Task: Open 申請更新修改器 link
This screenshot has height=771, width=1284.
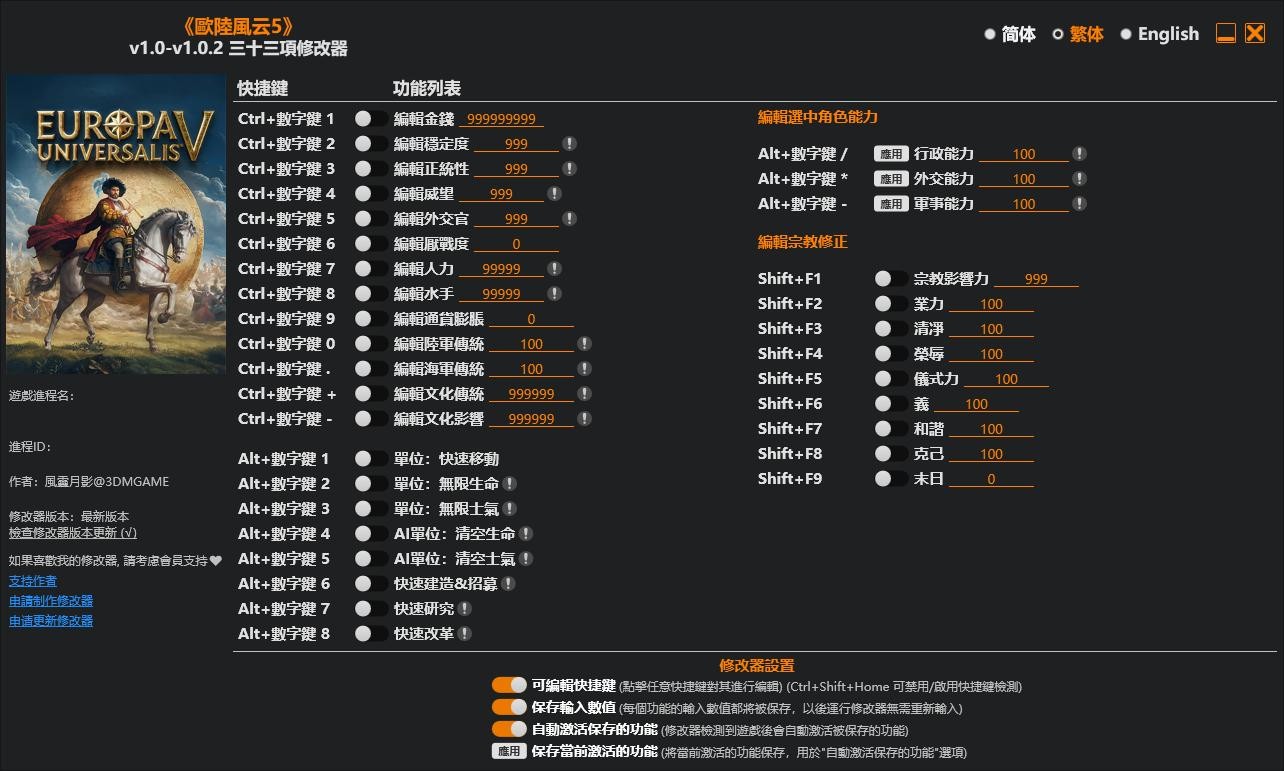Action: click(x=51, y=621)
